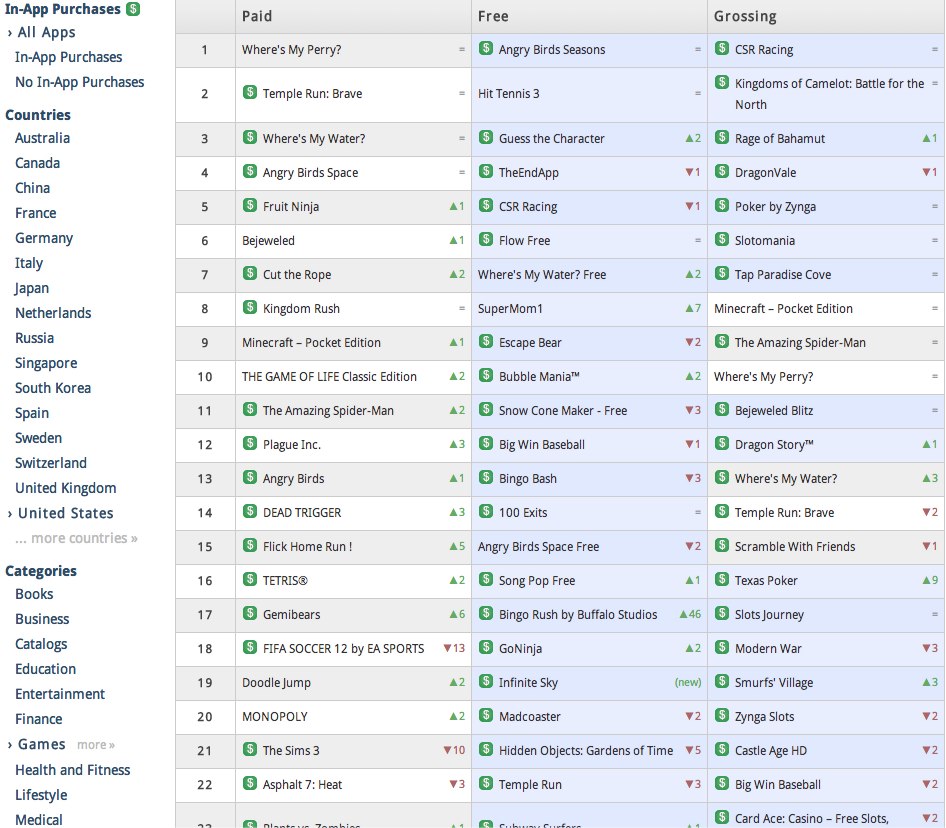Open the Medical category
The image size is (946, 828).
click(x=39, y=820)
